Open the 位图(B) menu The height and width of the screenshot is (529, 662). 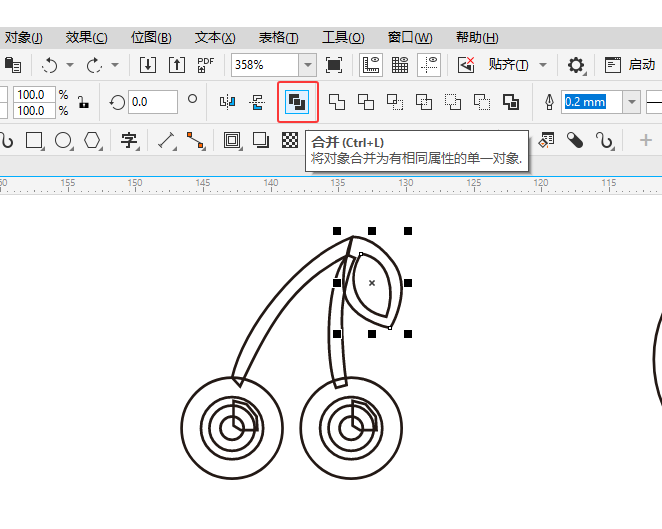151,38
